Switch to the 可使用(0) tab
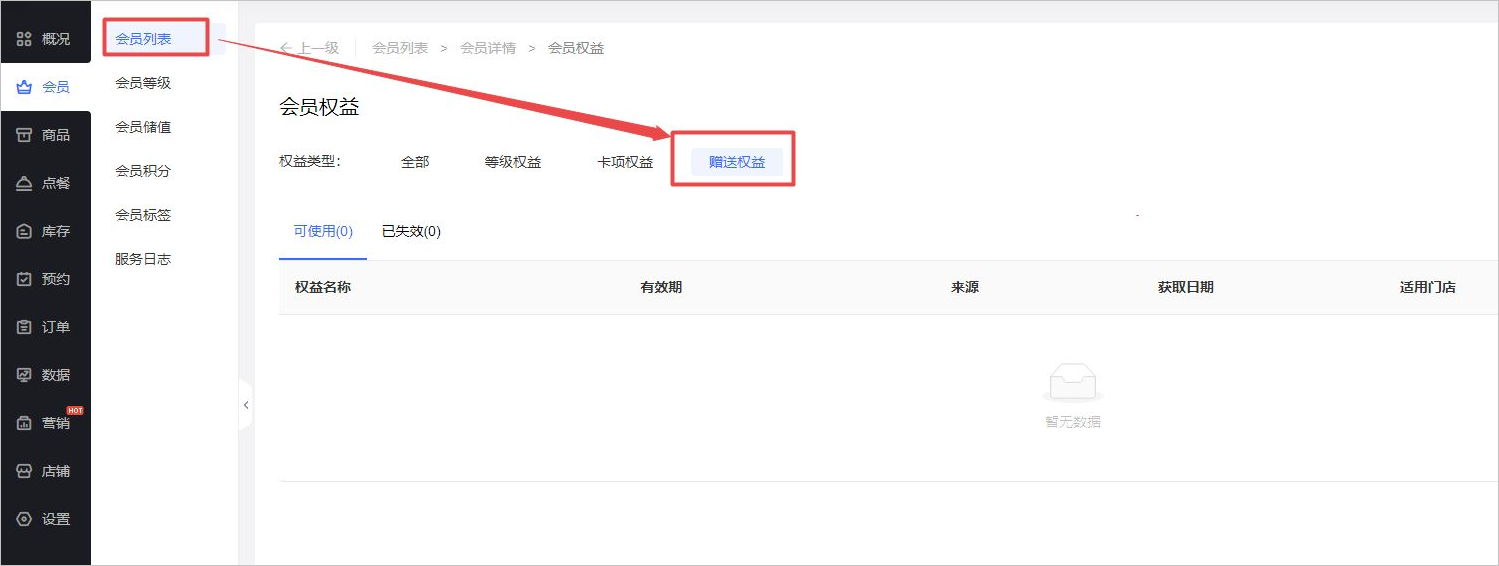 (323, 232)
